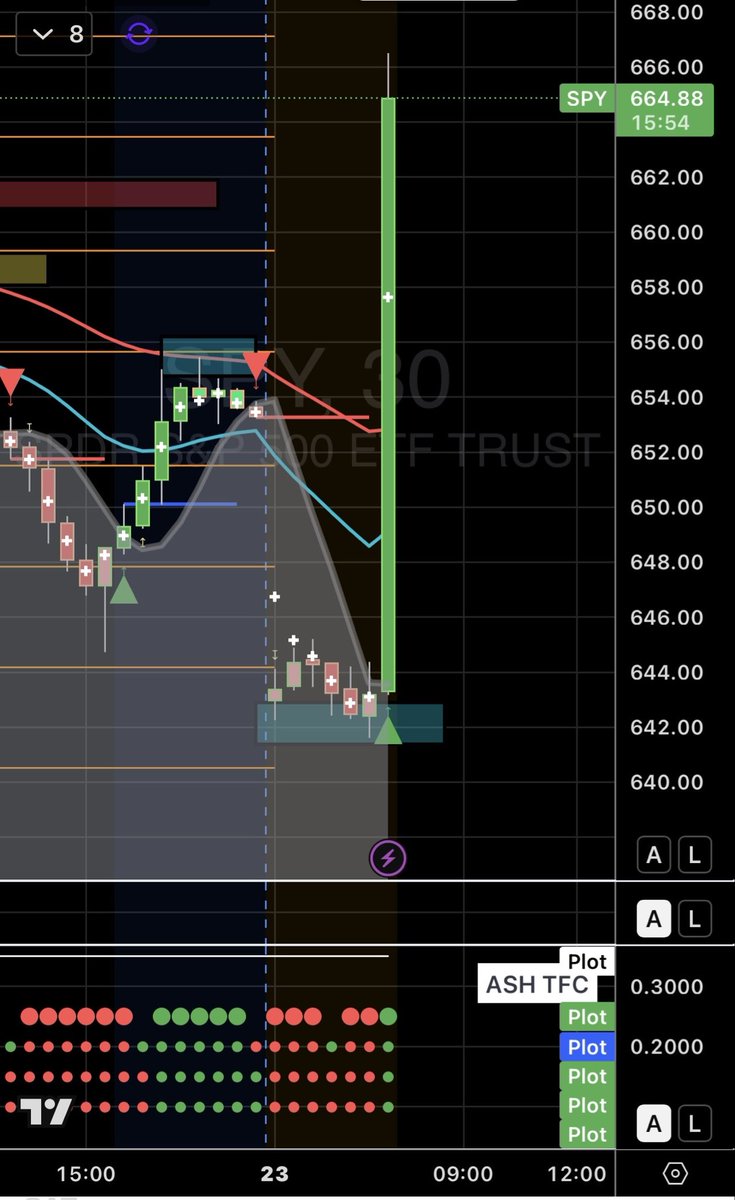The width and height of the screenshot is (735, 1200).
Task: Select the ASH TFC indicator label
Action: tap(537, 985)
